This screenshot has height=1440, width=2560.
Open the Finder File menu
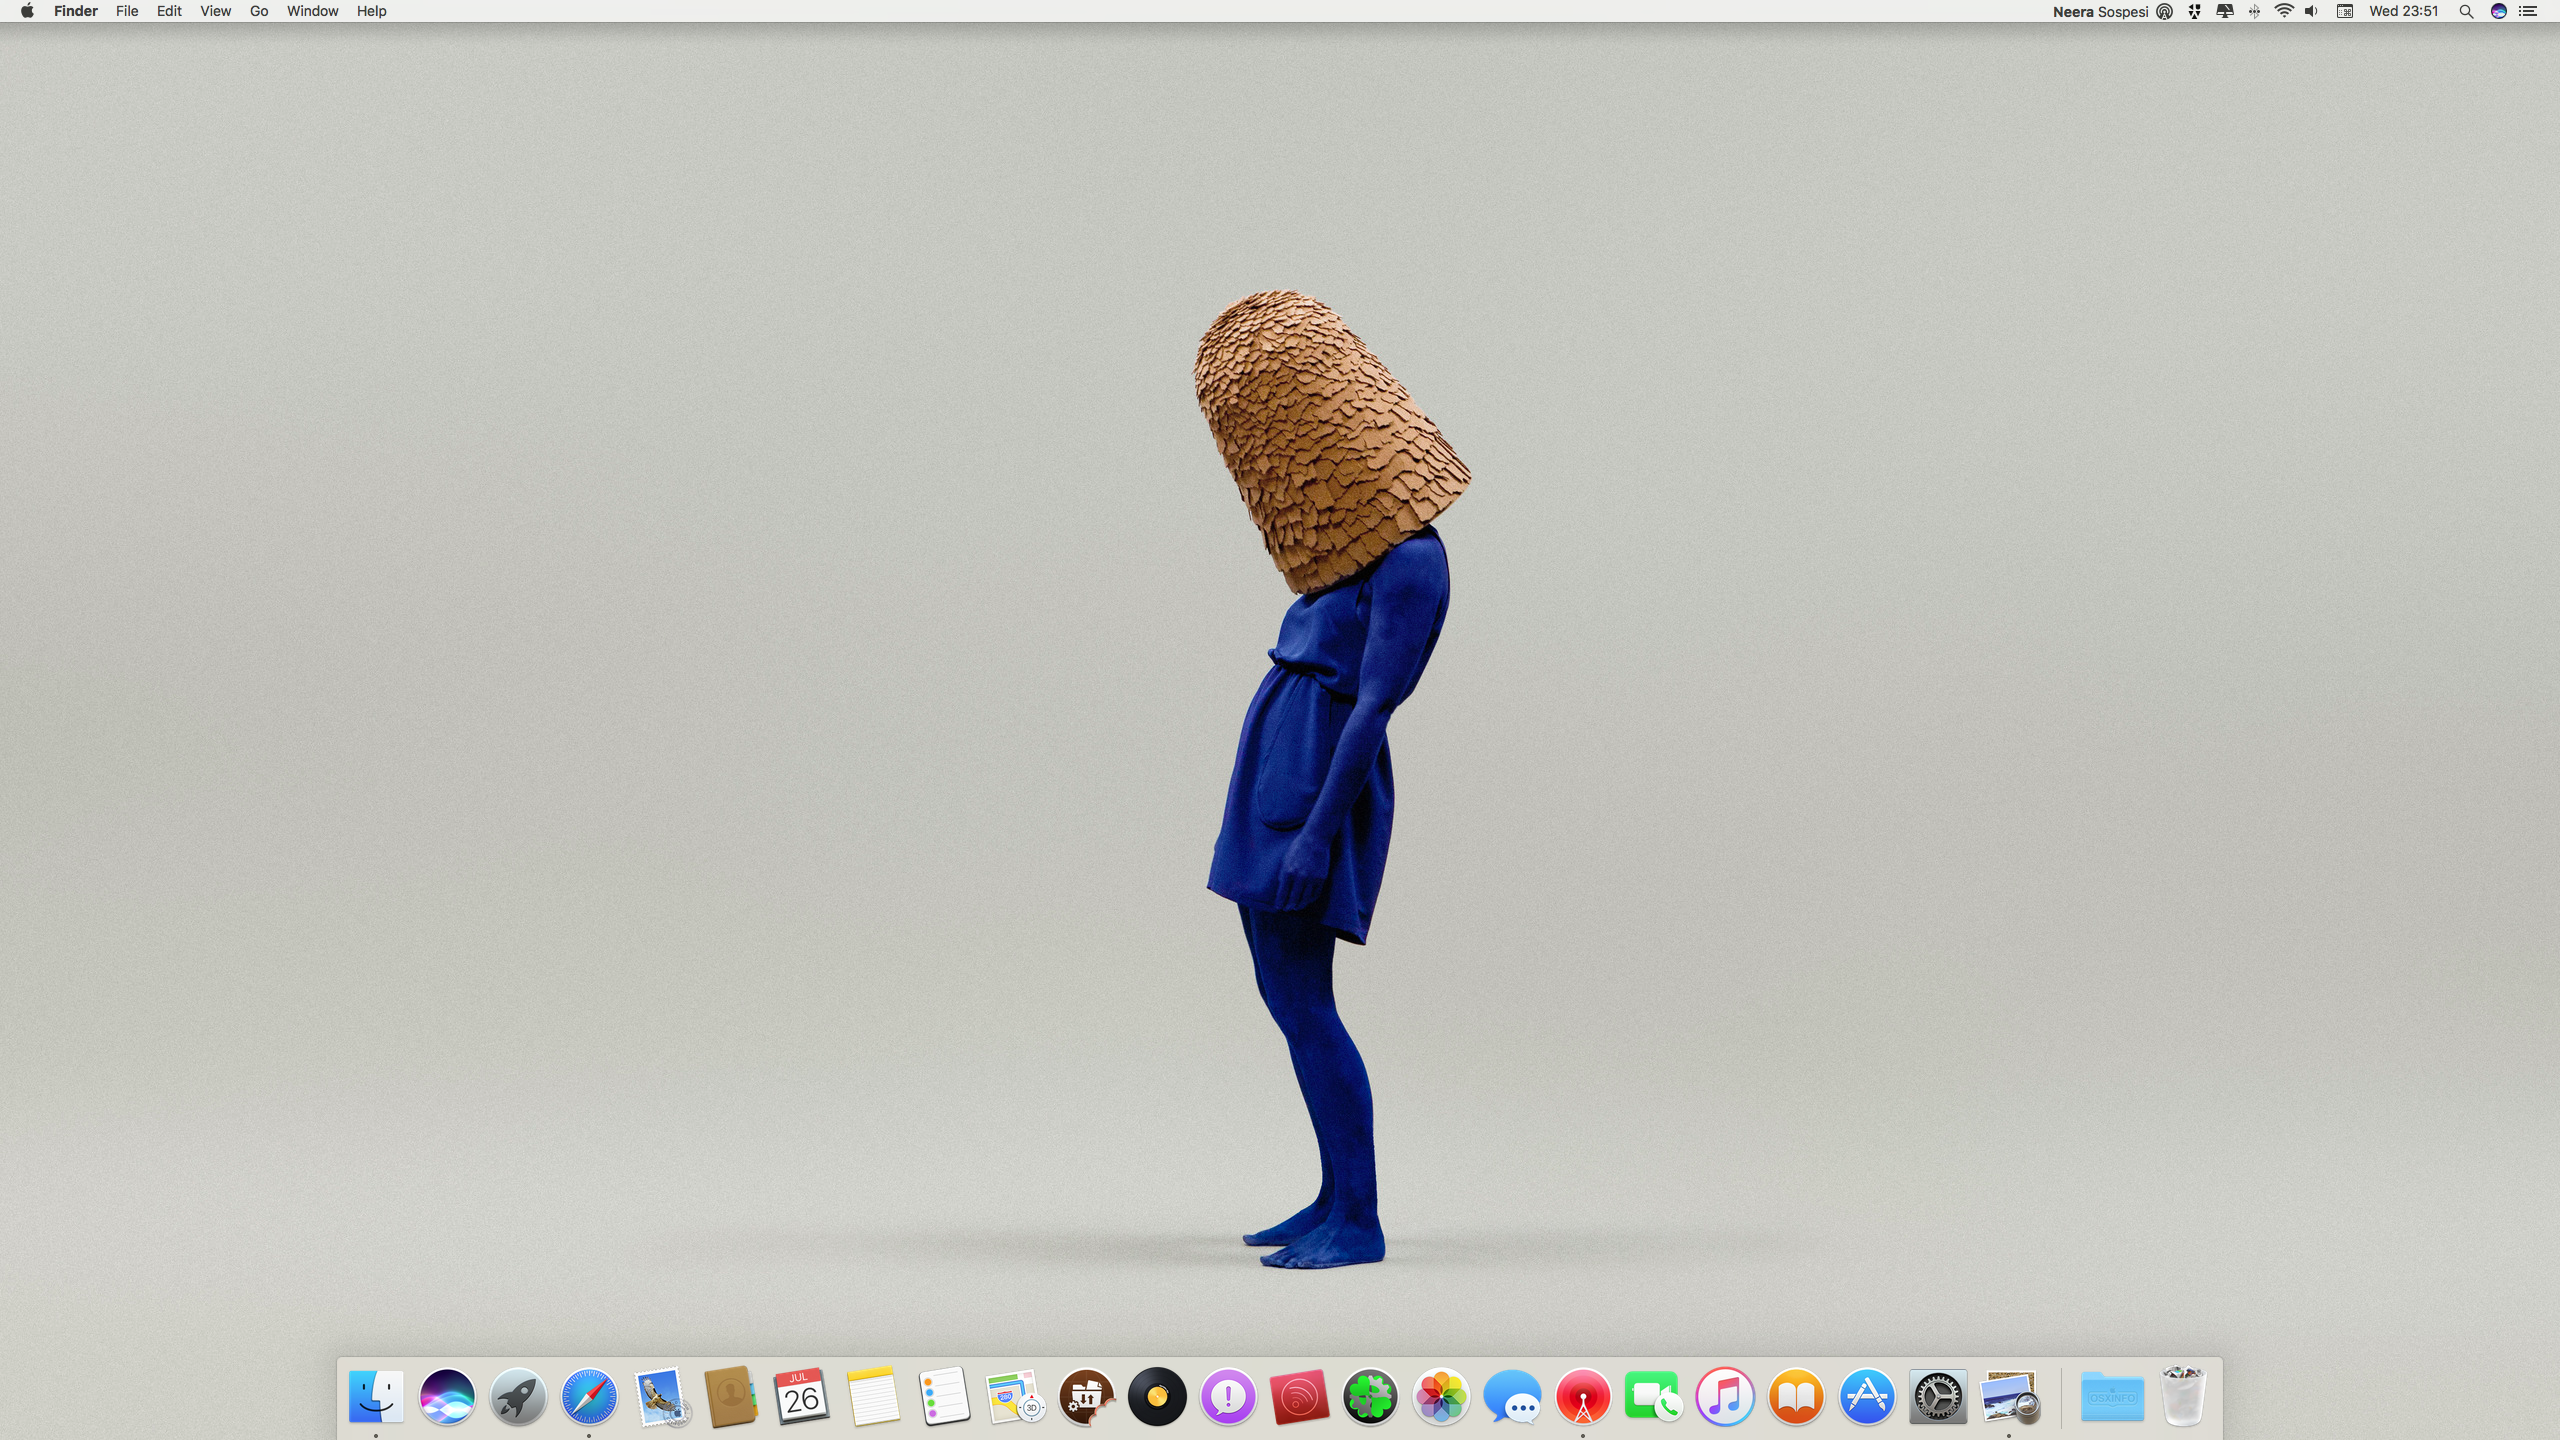(x=126, y=11)
